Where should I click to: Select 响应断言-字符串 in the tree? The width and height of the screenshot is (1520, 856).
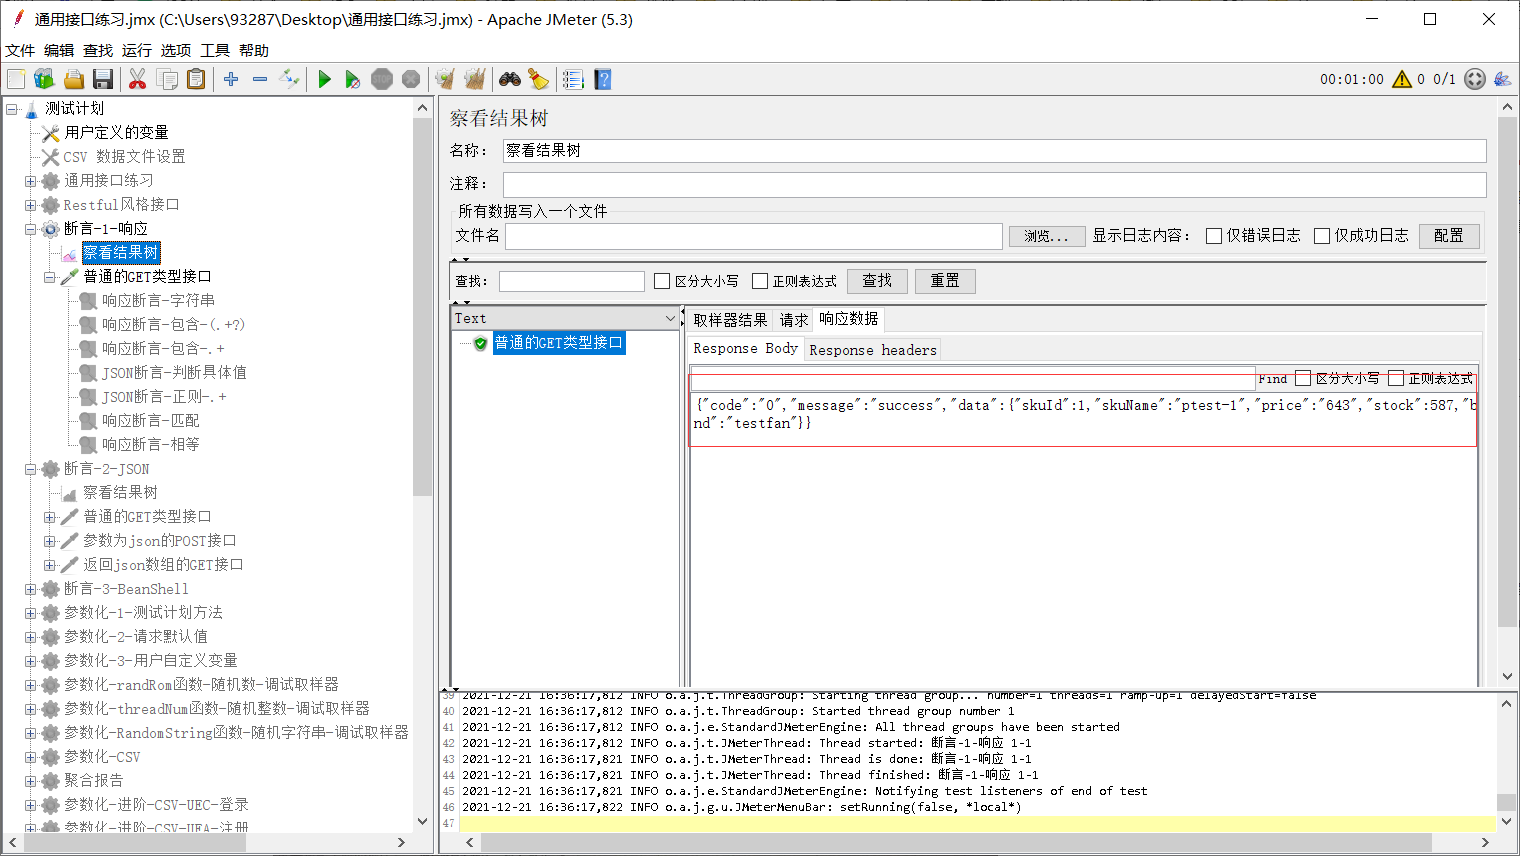pyautogui.click(x=158, y=300)
